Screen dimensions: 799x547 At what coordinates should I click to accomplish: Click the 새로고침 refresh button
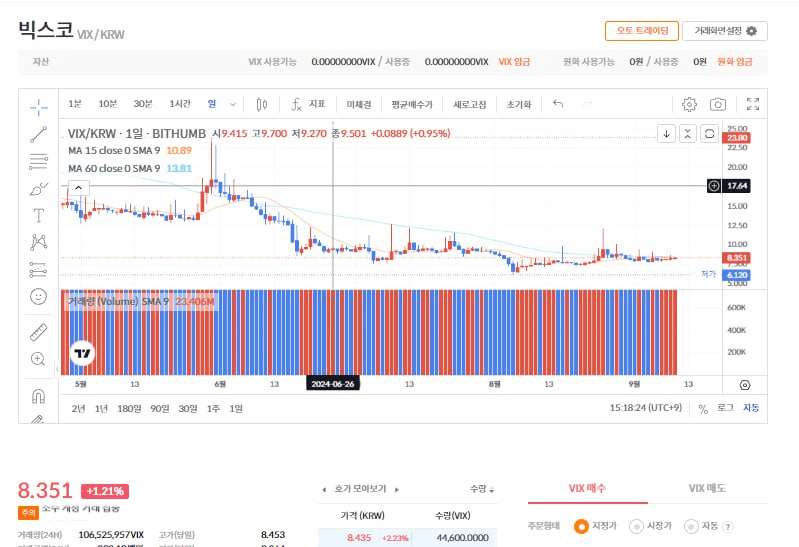click(x=470, y=105)
